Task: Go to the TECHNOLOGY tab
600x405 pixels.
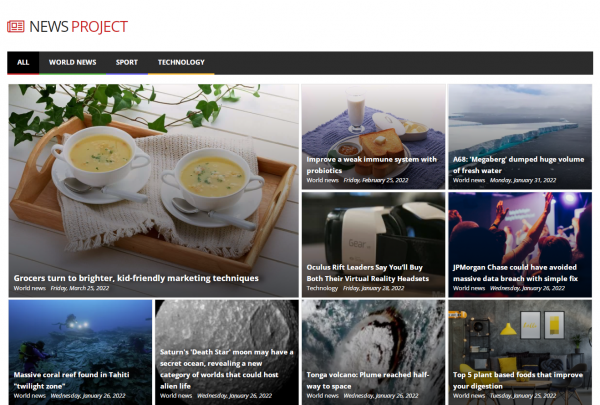Action: coord(181,62)
